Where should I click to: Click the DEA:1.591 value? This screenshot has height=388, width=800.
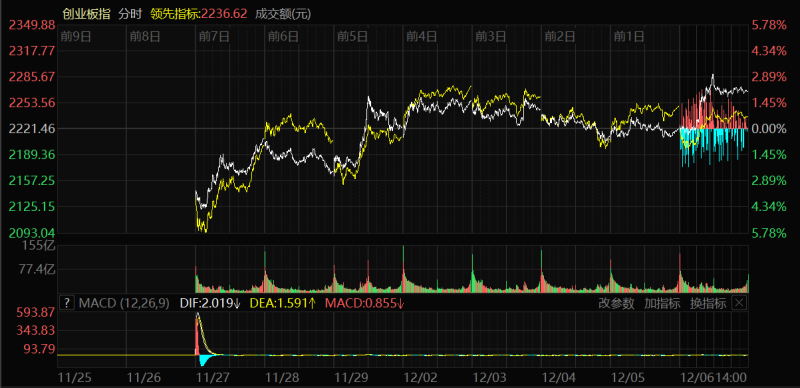283,303
